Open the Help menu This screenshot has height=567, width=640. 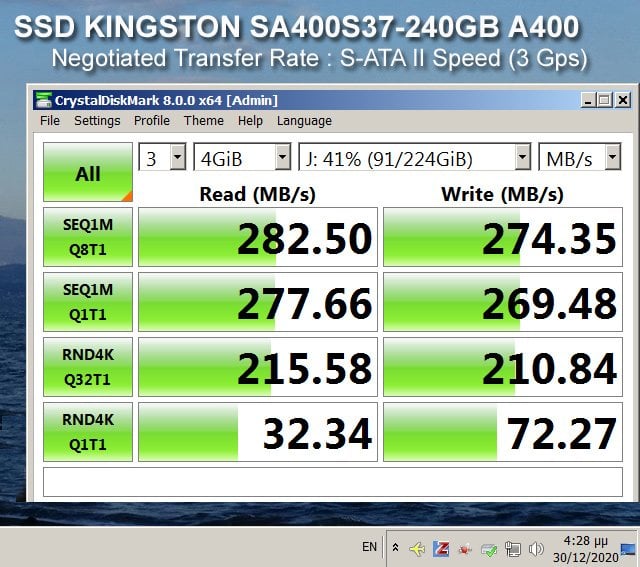click(250, 121)
